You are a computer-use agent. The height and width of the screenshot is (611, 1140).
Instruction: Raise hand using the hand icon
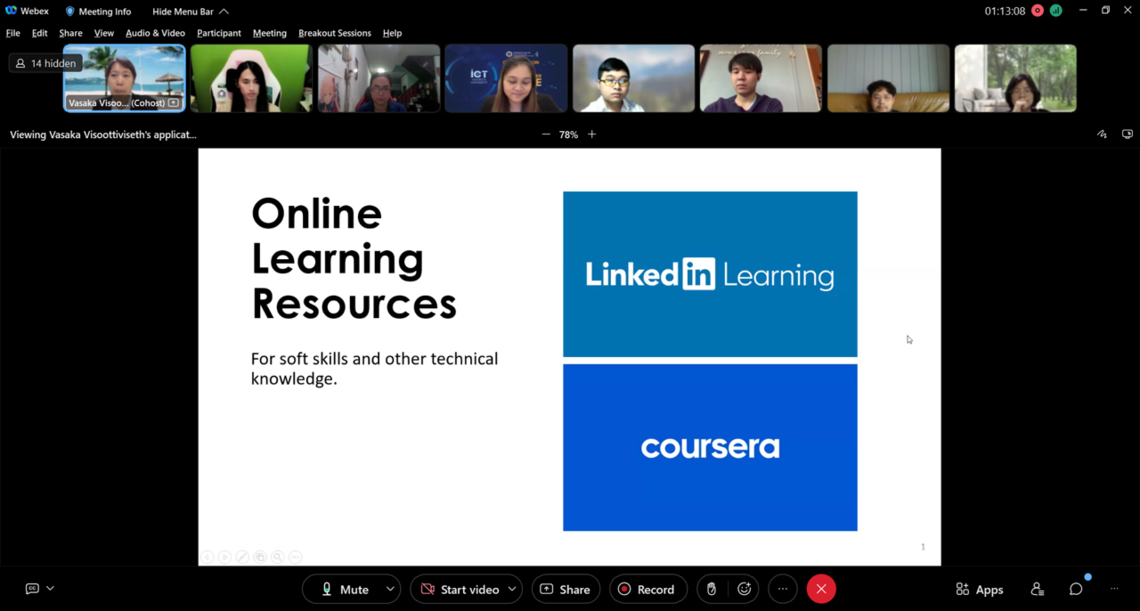(x=712, y=589)
